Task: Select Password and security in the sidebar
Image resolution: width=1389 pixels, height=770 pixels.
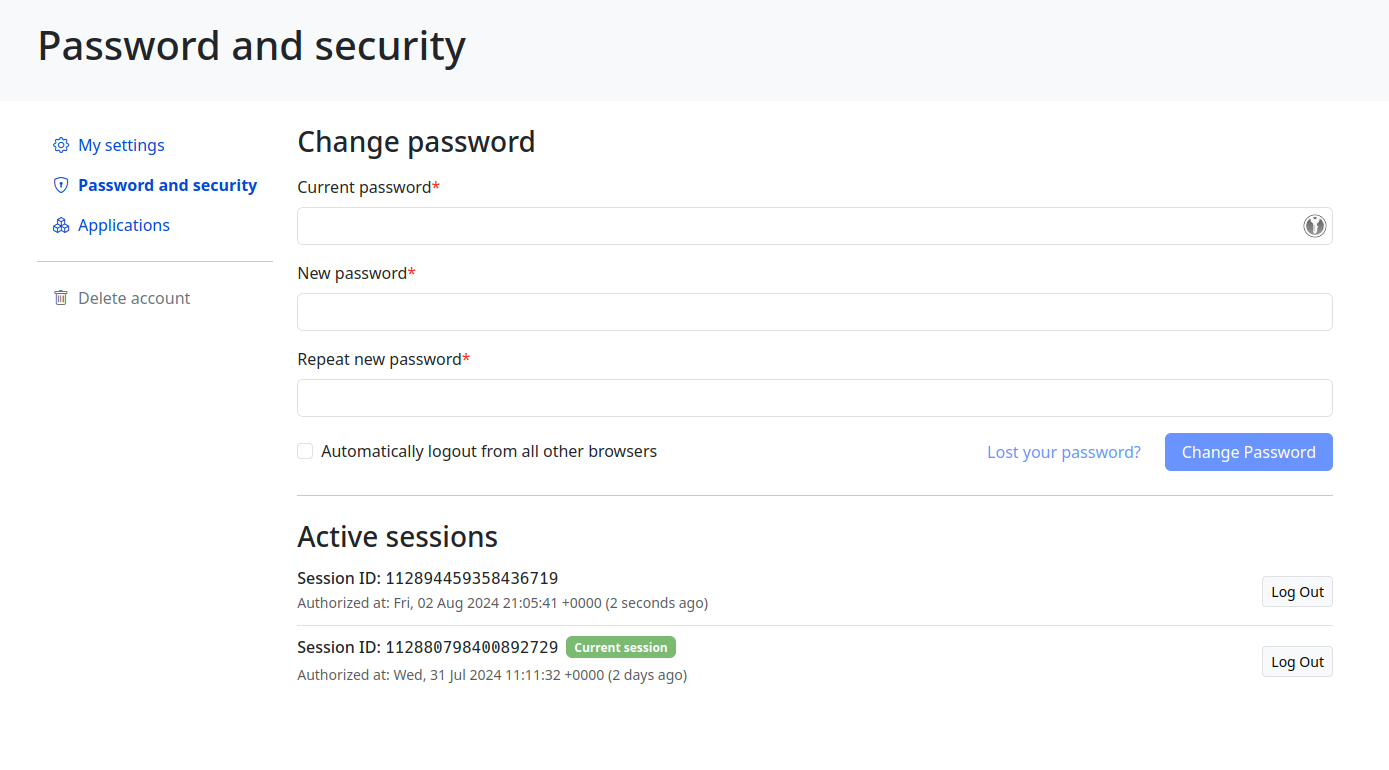Action: coord(167,185)
